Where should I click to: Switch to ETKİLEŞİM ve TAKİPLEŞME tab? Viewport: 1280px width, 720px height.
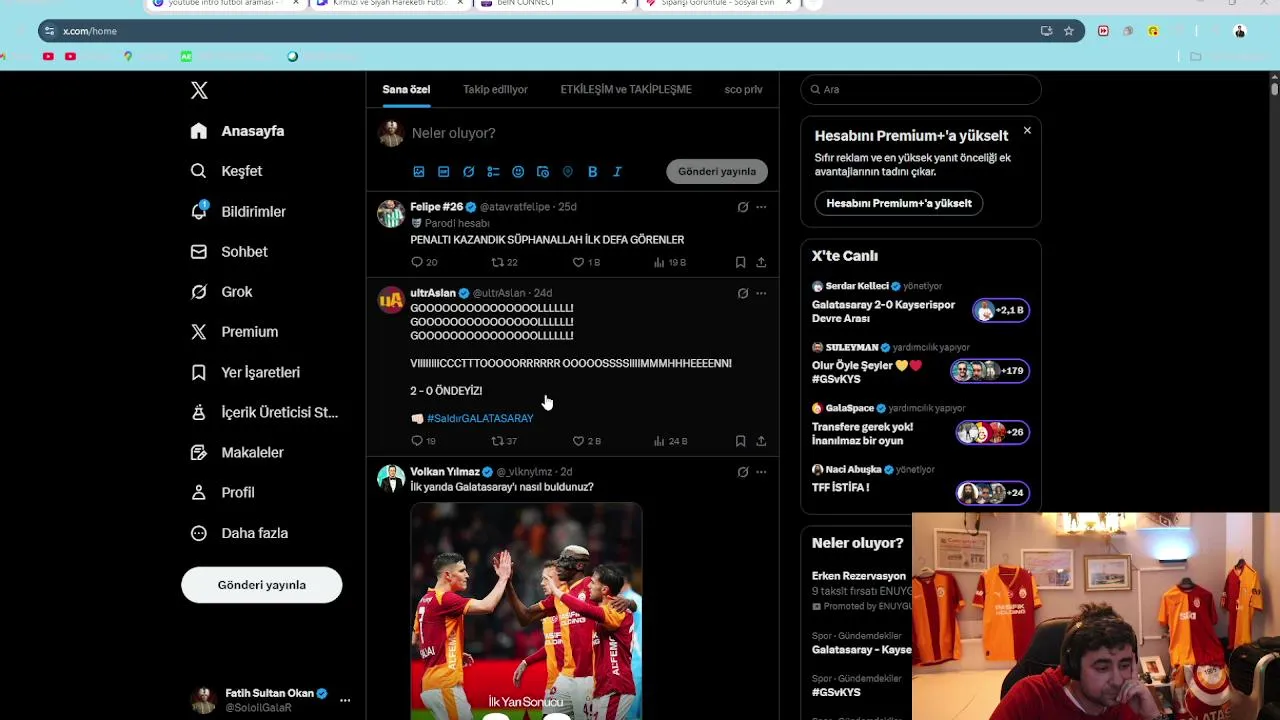[626, 89]
